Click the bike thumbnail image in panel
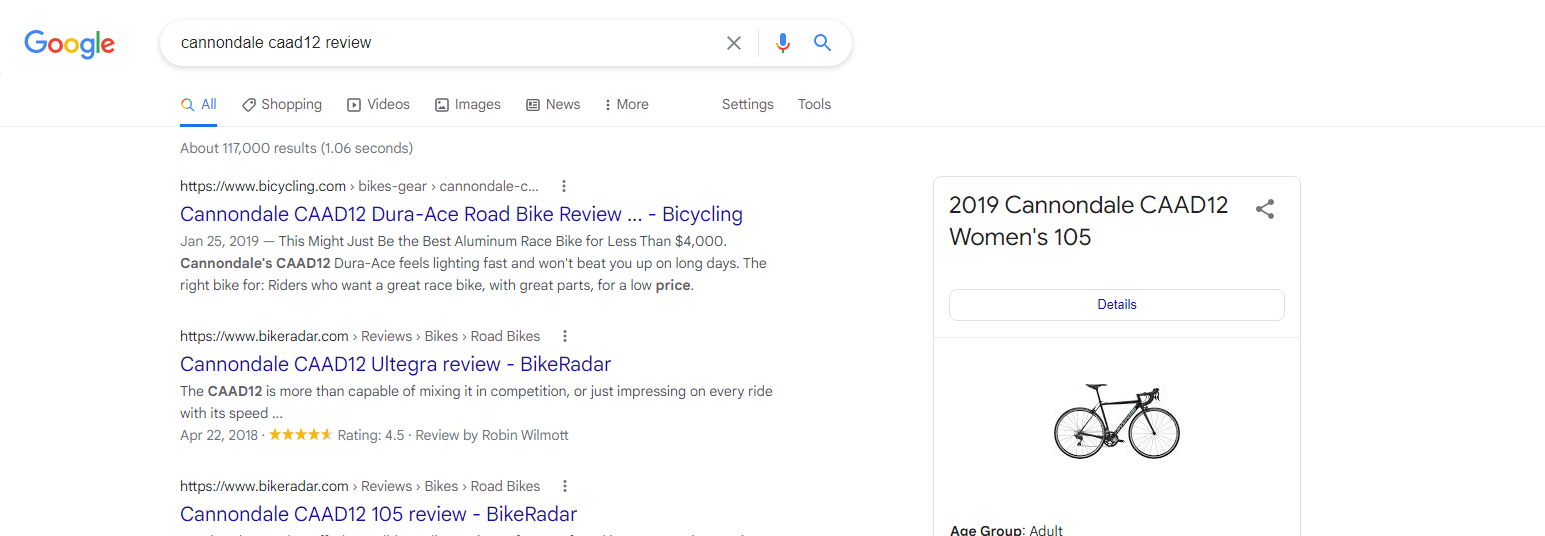This screenshot has height=536, width=1545. pos(1117,422)
